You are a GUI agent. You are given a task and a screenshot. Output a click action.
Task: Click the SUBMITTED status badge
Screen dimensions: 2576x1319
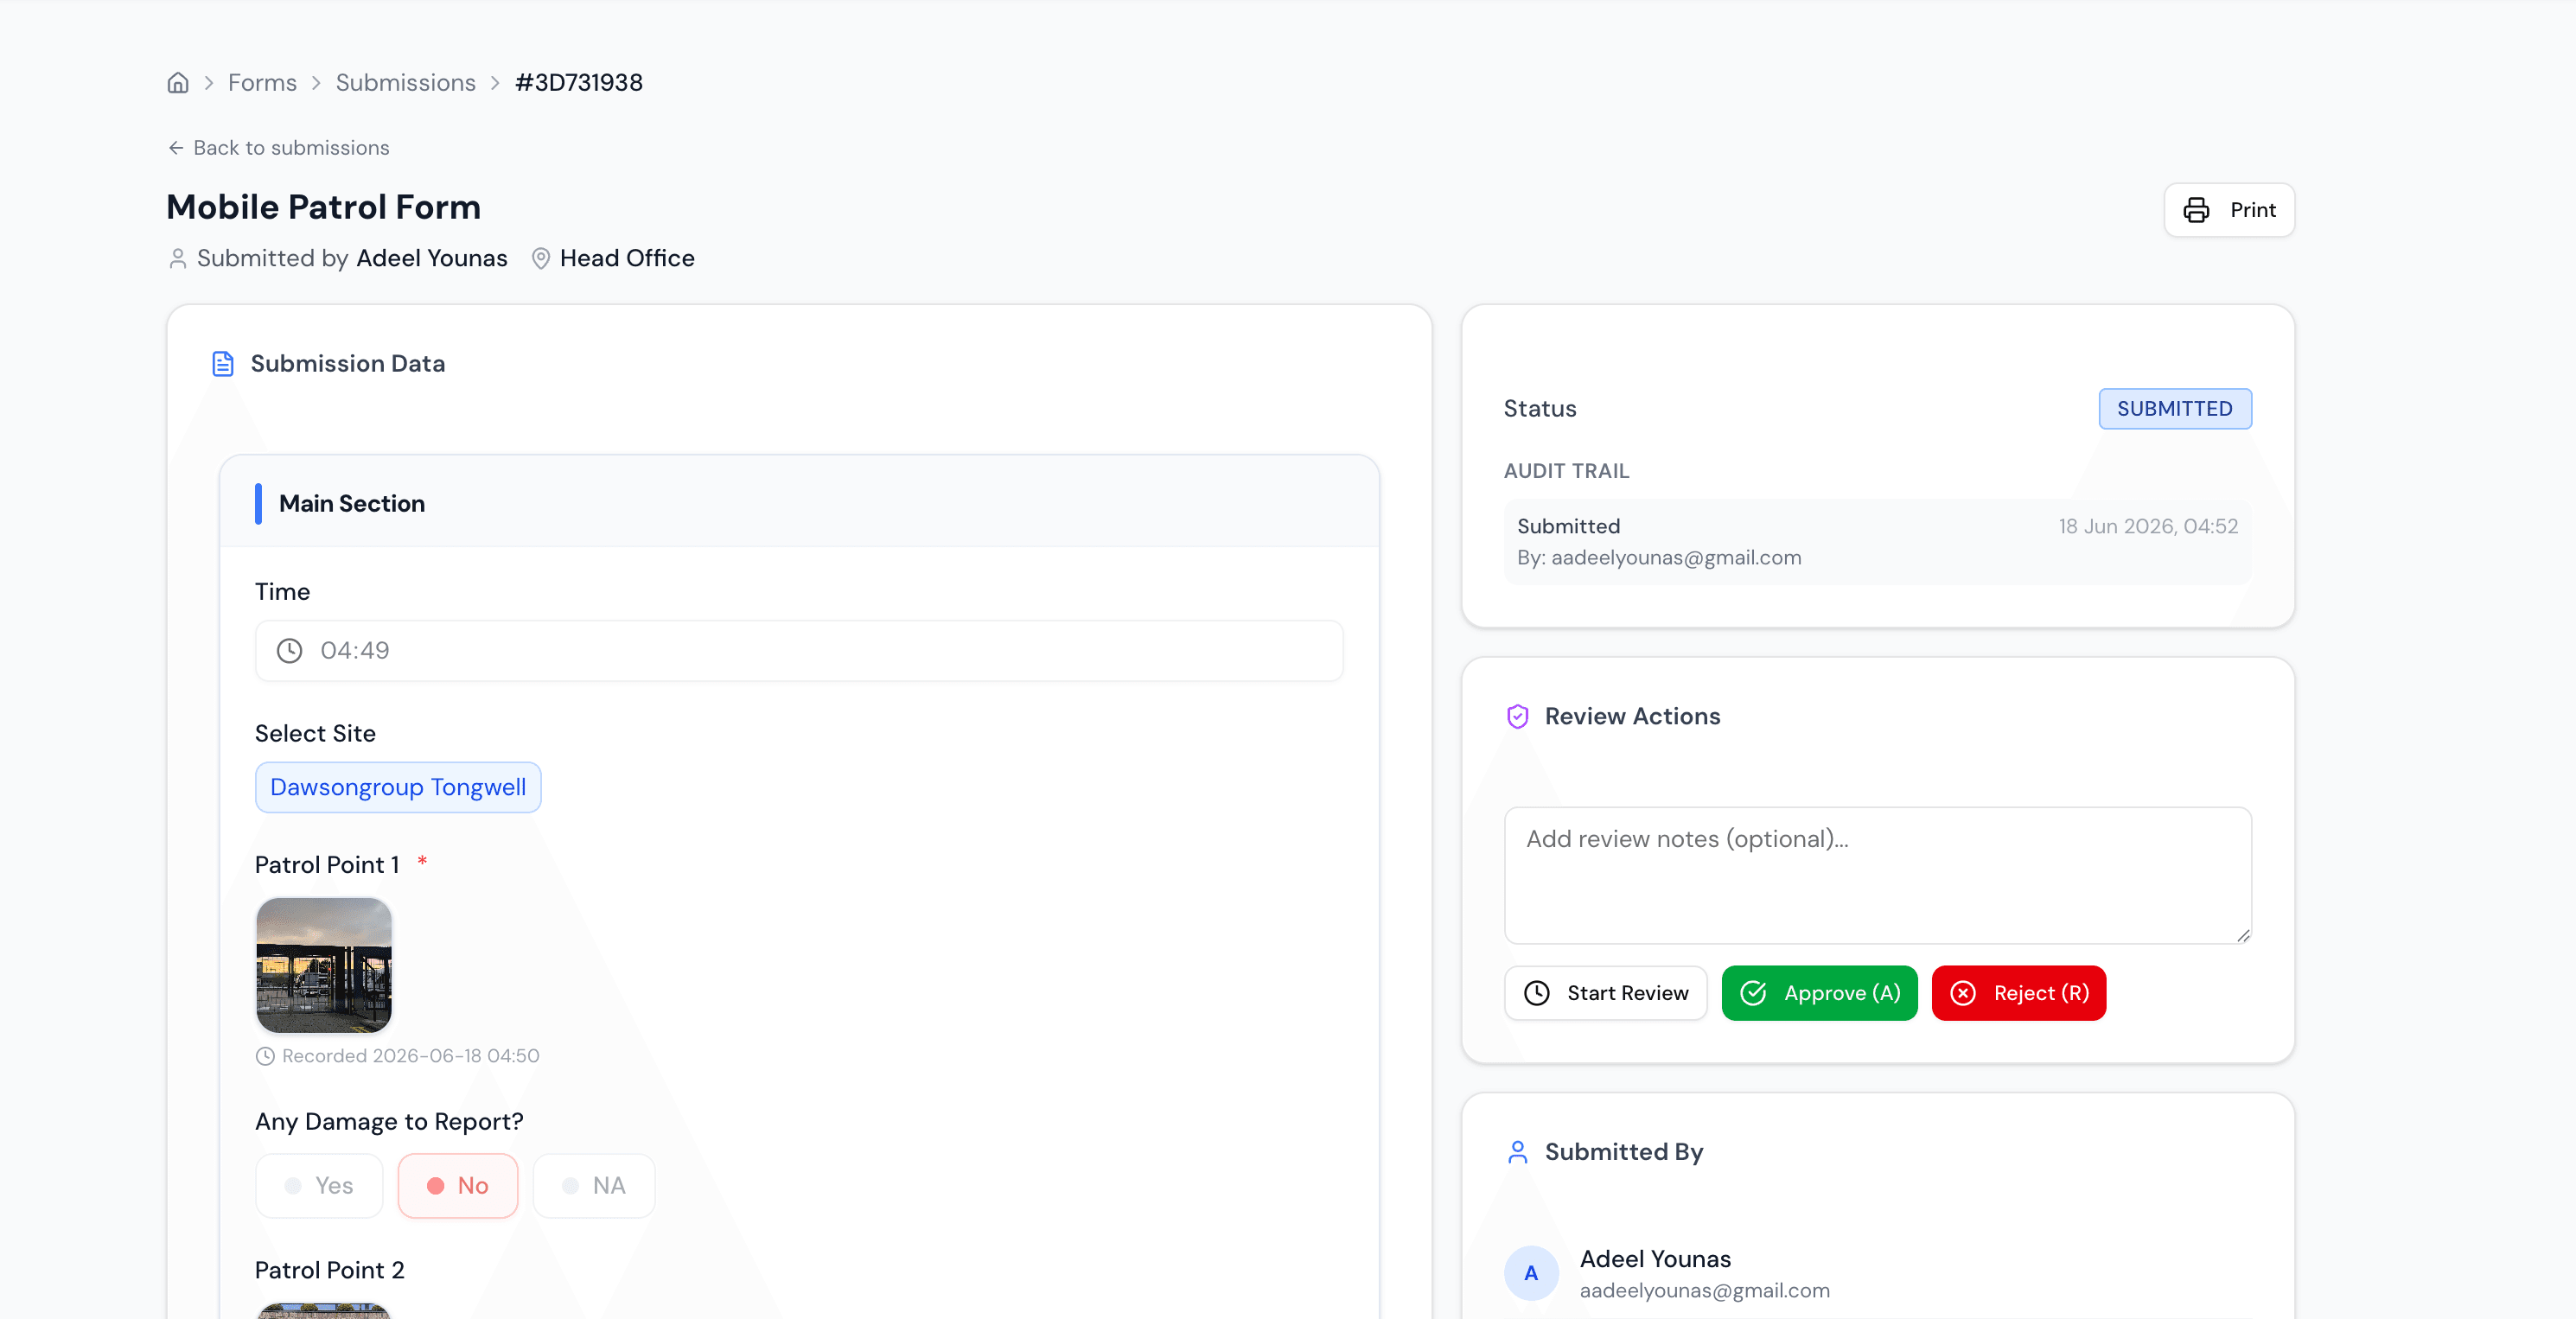pos(2175,409)
